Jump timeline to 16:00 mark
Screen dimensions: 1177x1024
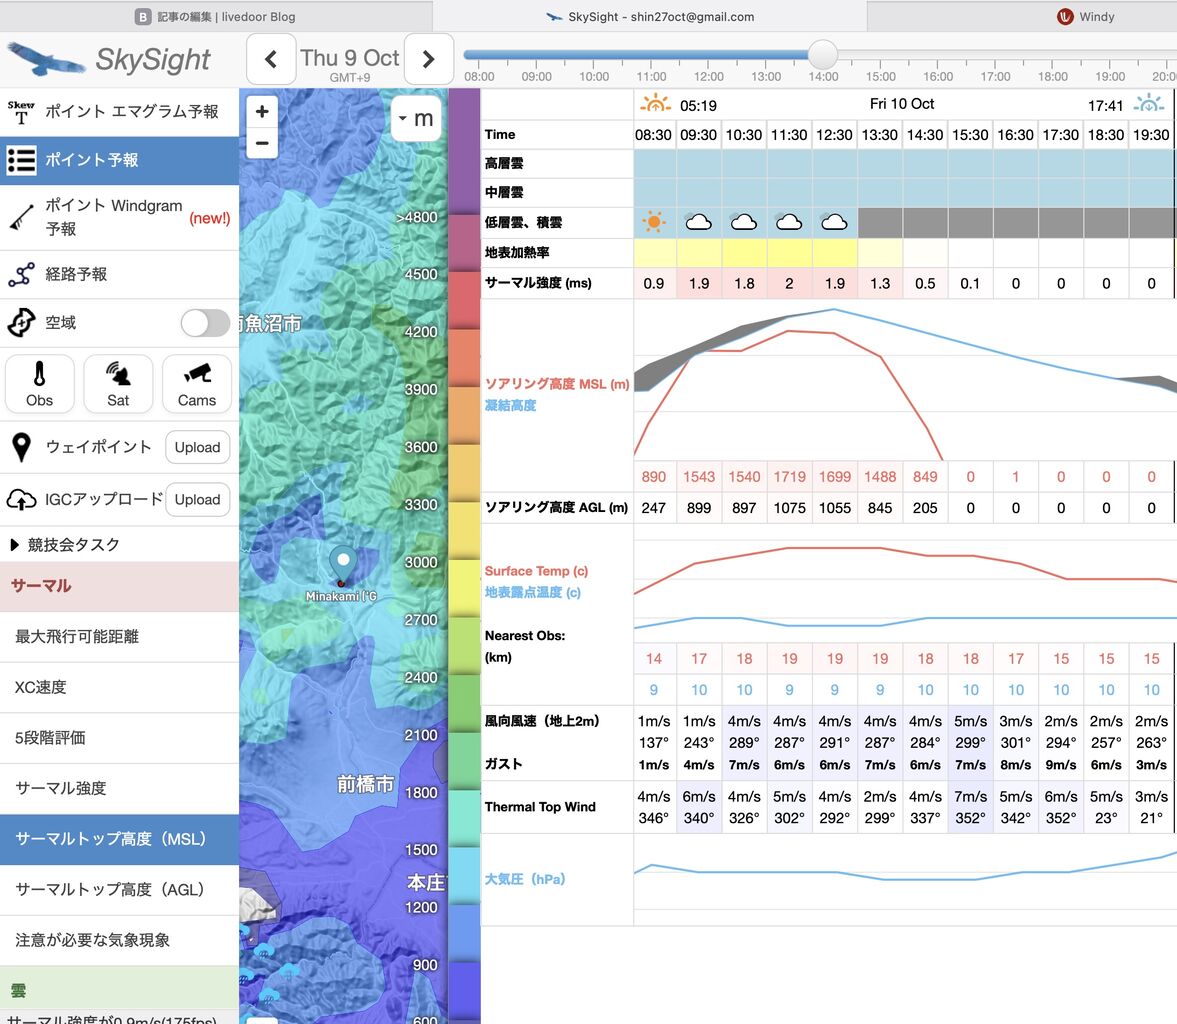point(938,77)
